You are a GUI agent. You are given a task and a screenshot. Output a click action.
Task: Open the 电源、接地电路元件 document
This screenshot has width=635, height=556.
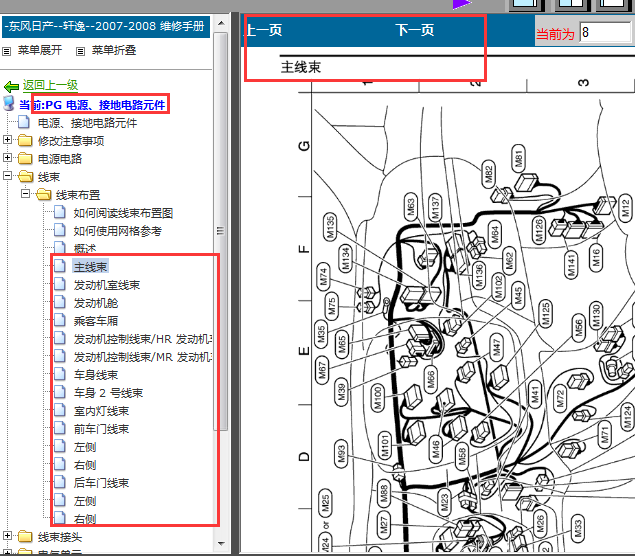pyautogui.click(x=87, y=123)
